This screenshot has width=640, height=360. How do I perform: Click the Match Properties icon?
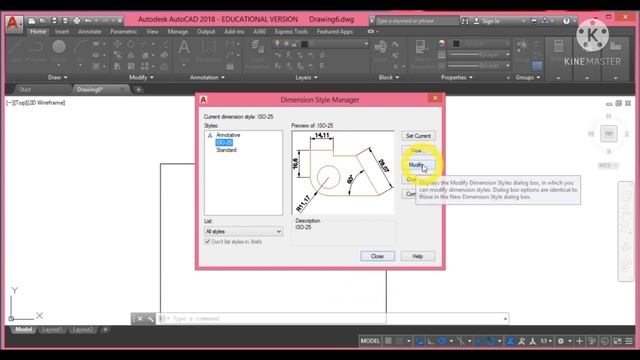point(421,52)
